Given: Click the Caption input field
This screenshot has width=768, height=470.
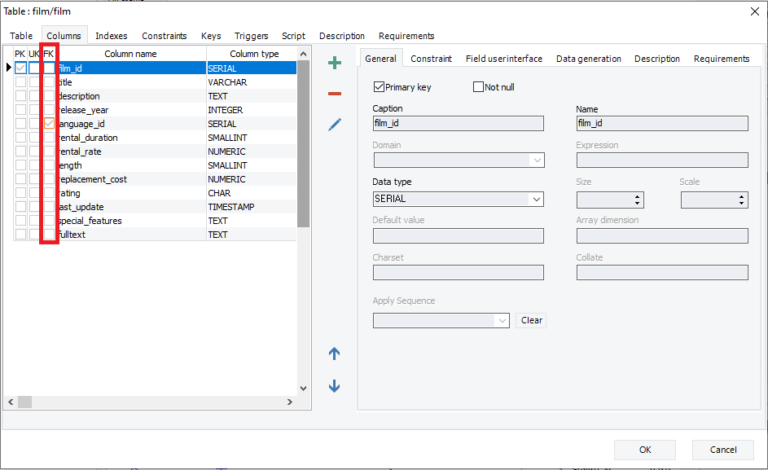Looking at the screenshot, I should click(x=458, y=124).
